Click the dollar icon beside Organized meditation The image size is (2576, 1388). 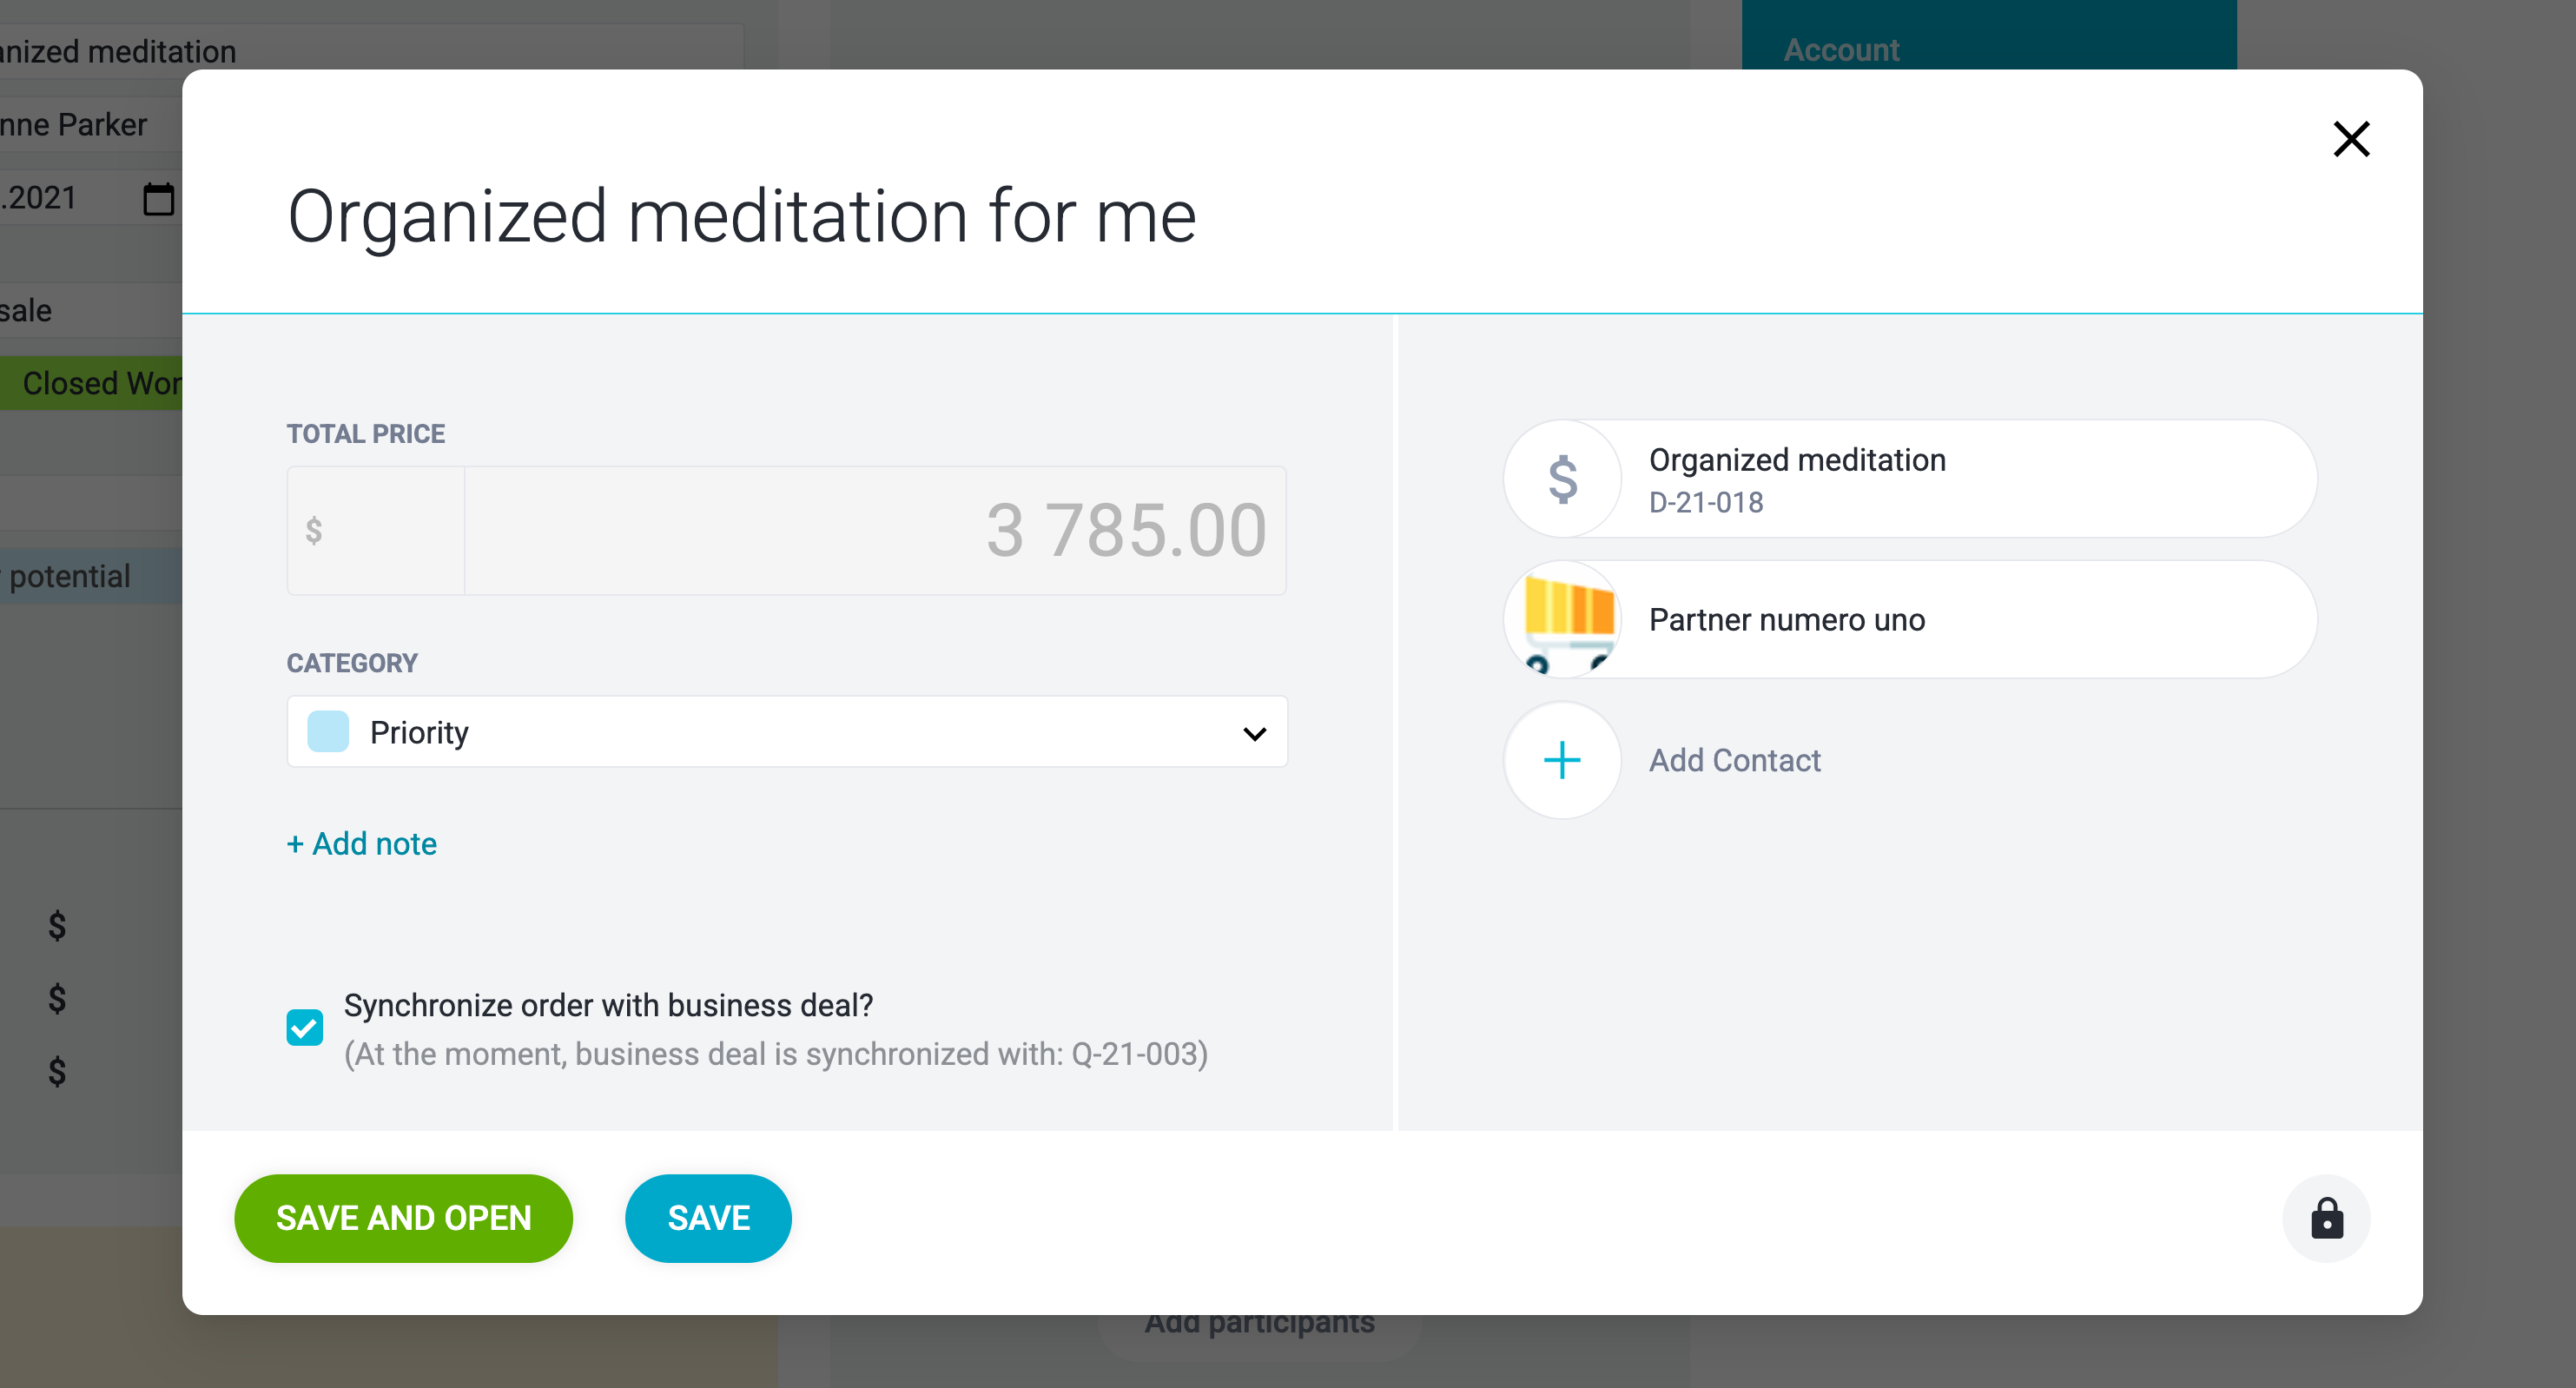click(x=1562, y=479)
